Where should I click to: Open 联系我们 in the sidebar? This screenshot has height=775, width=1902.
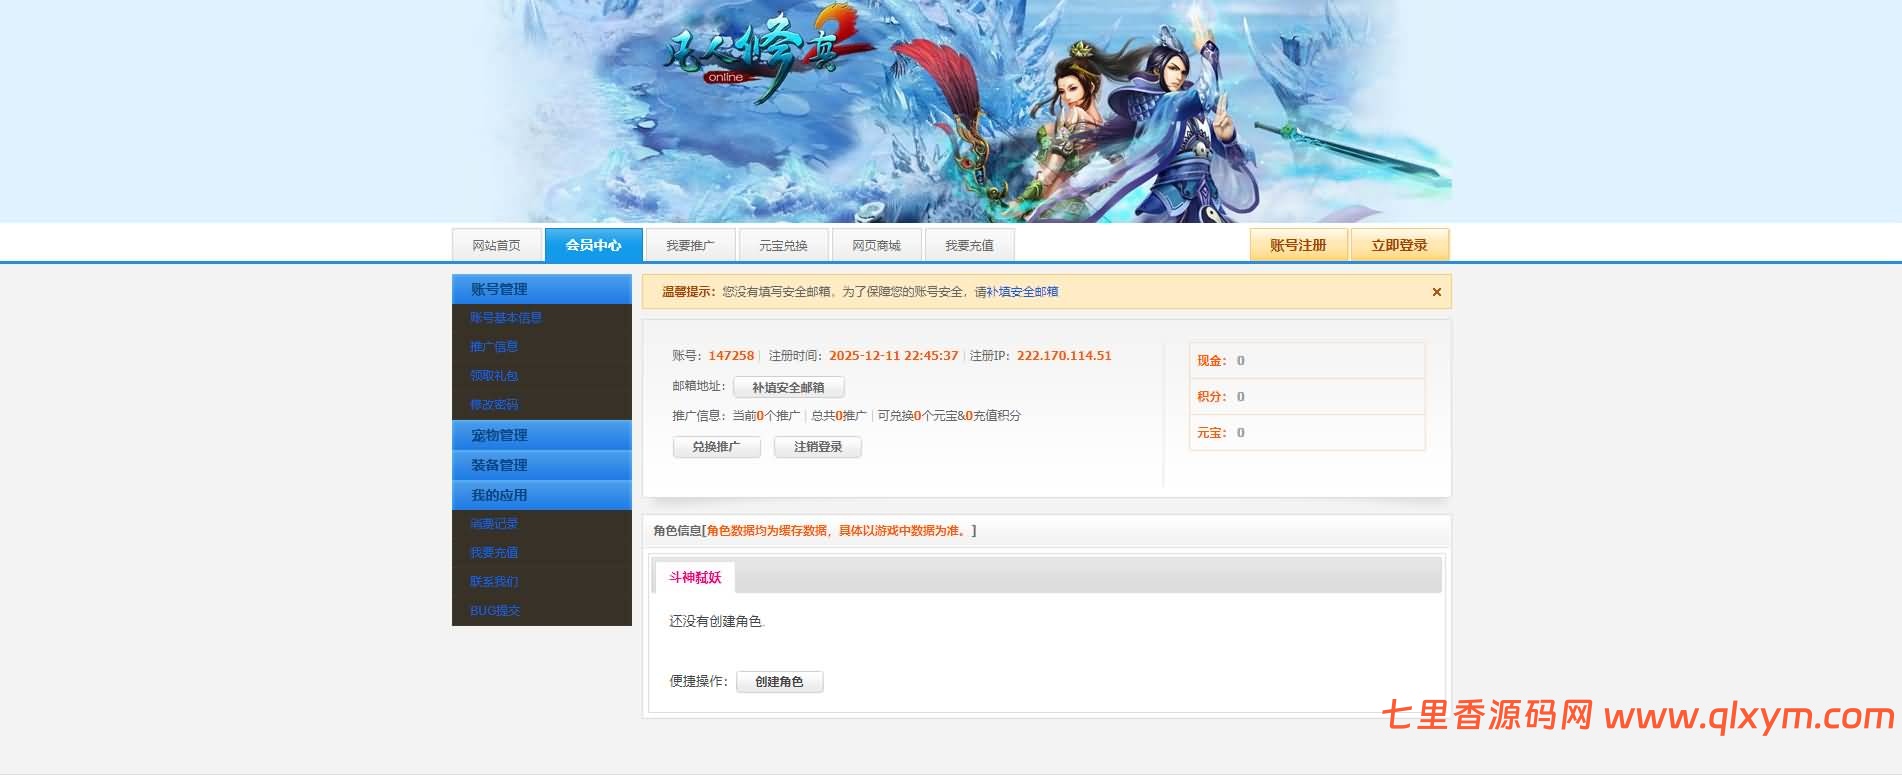(x=494, y=582)
